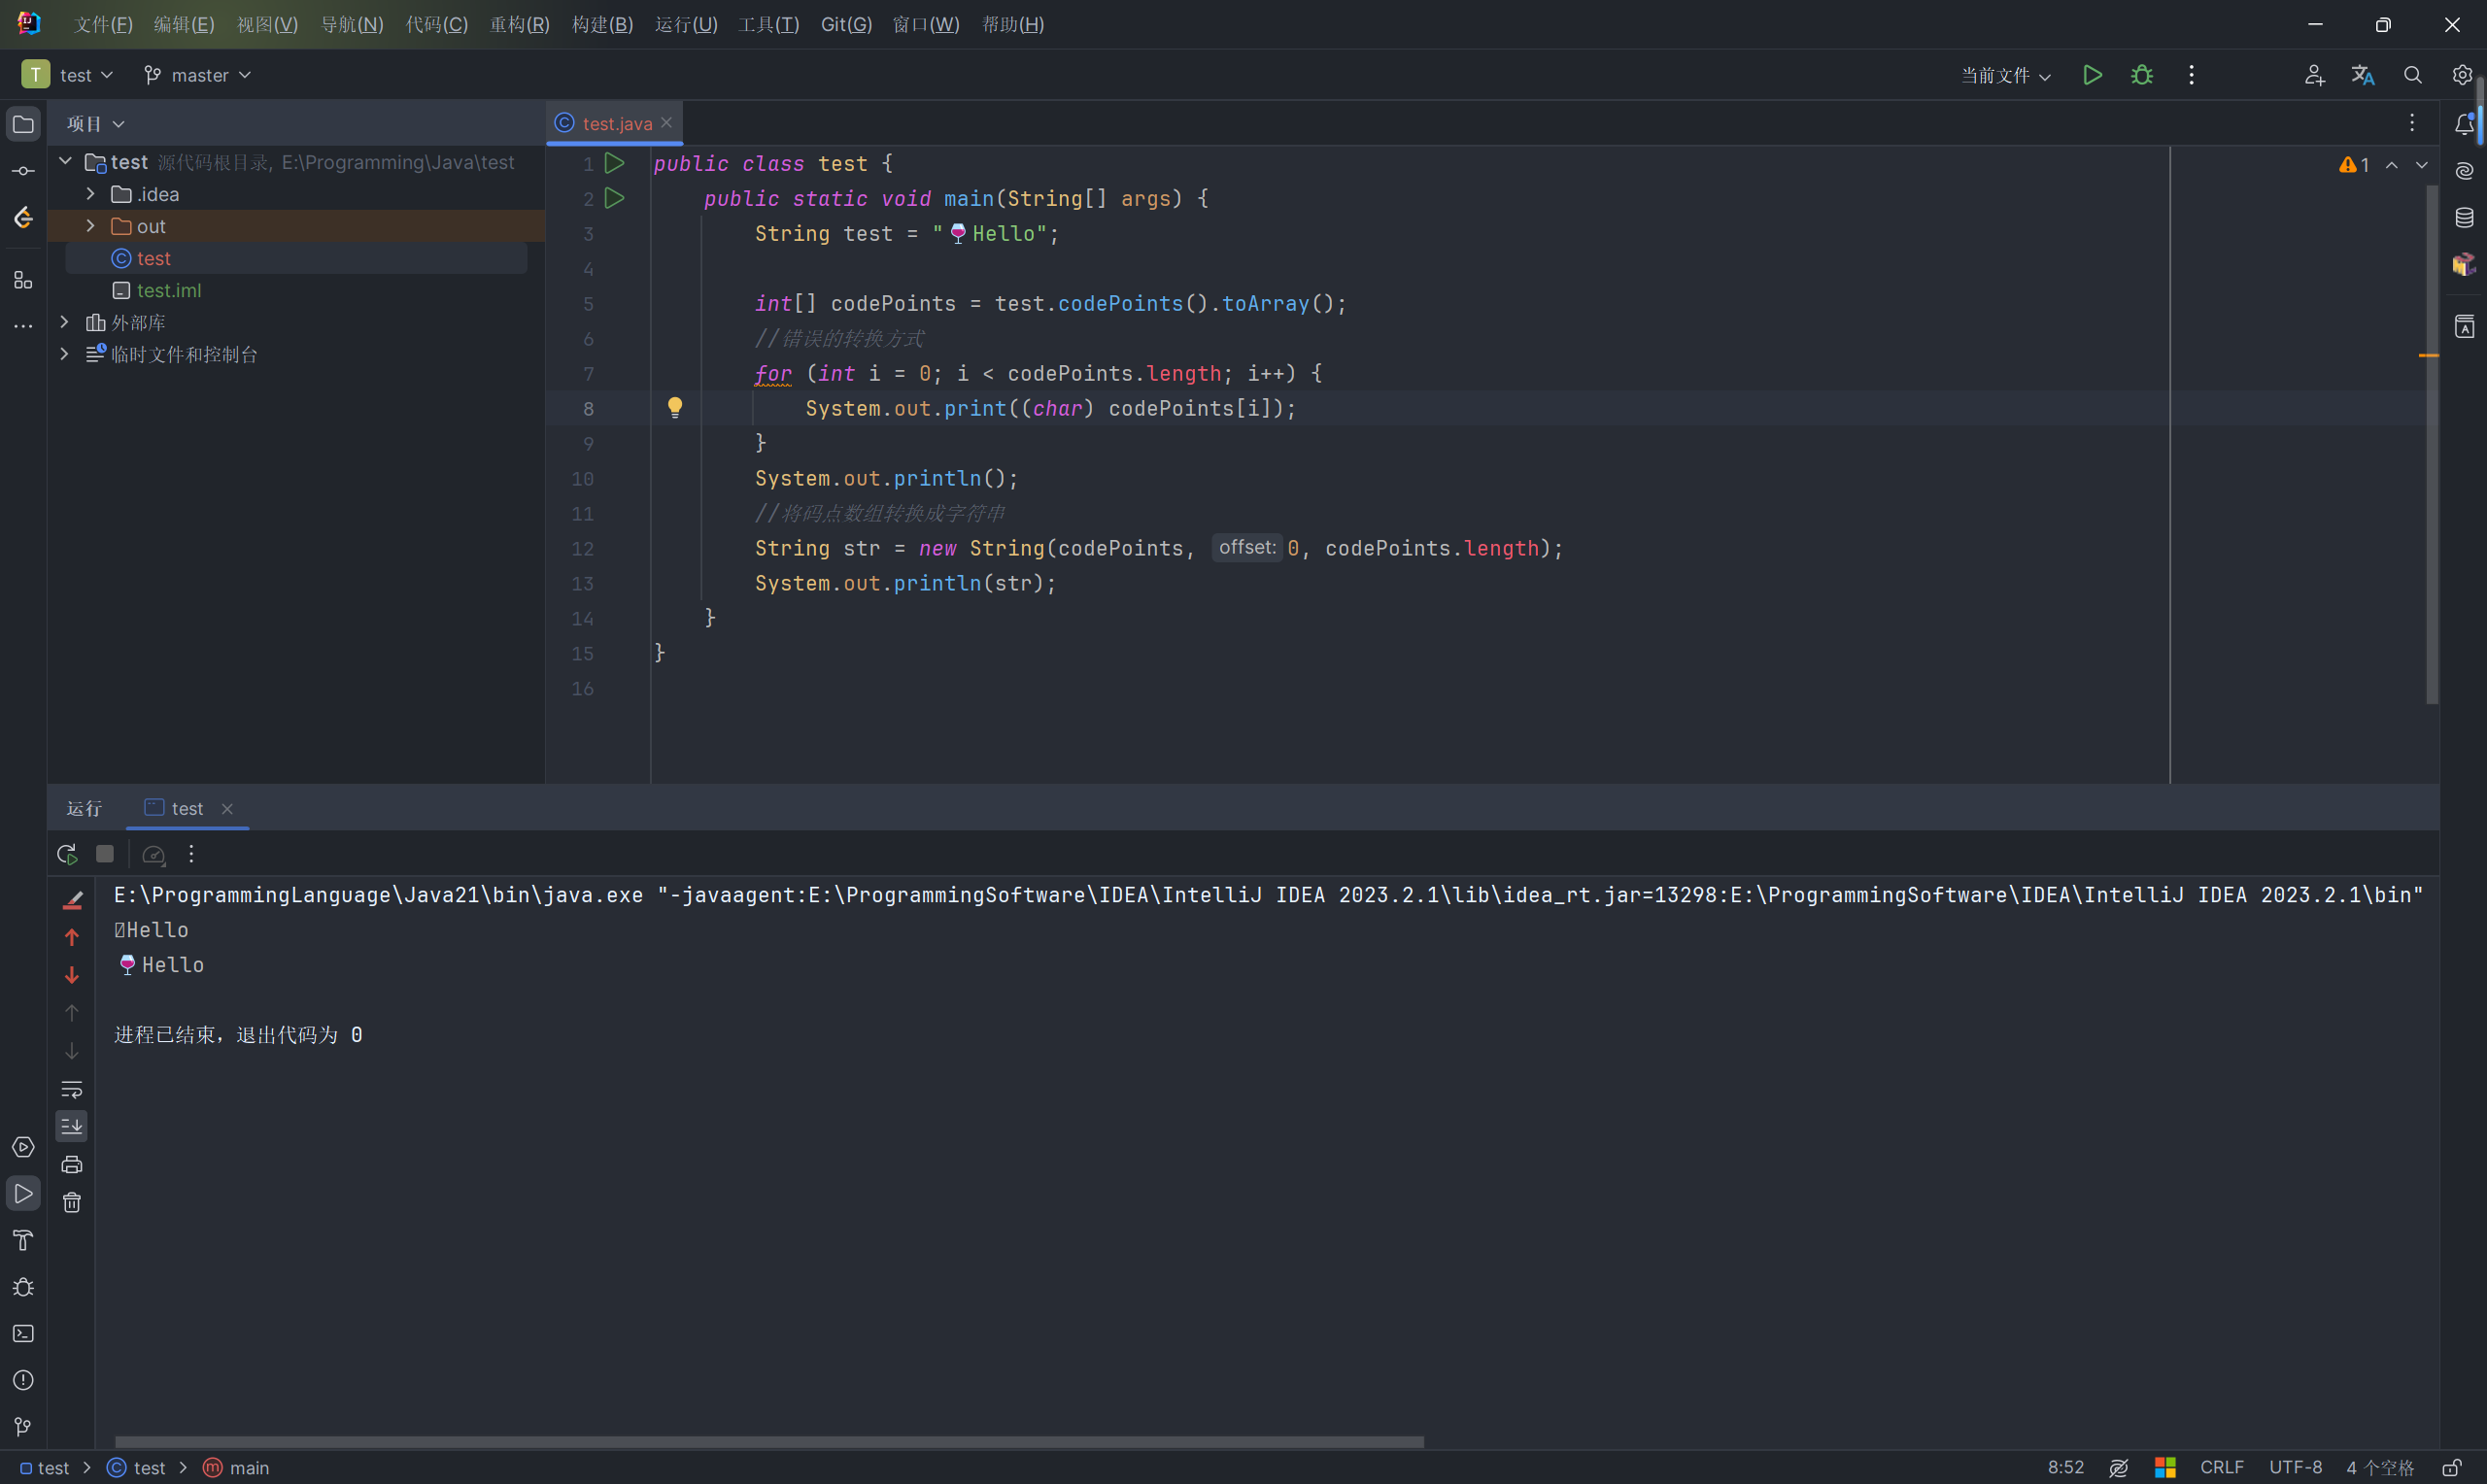Image resolution: width=2487 pixels, height=1484 pixels.
Task: Open the 重构(R) menu
Action: 519,24
